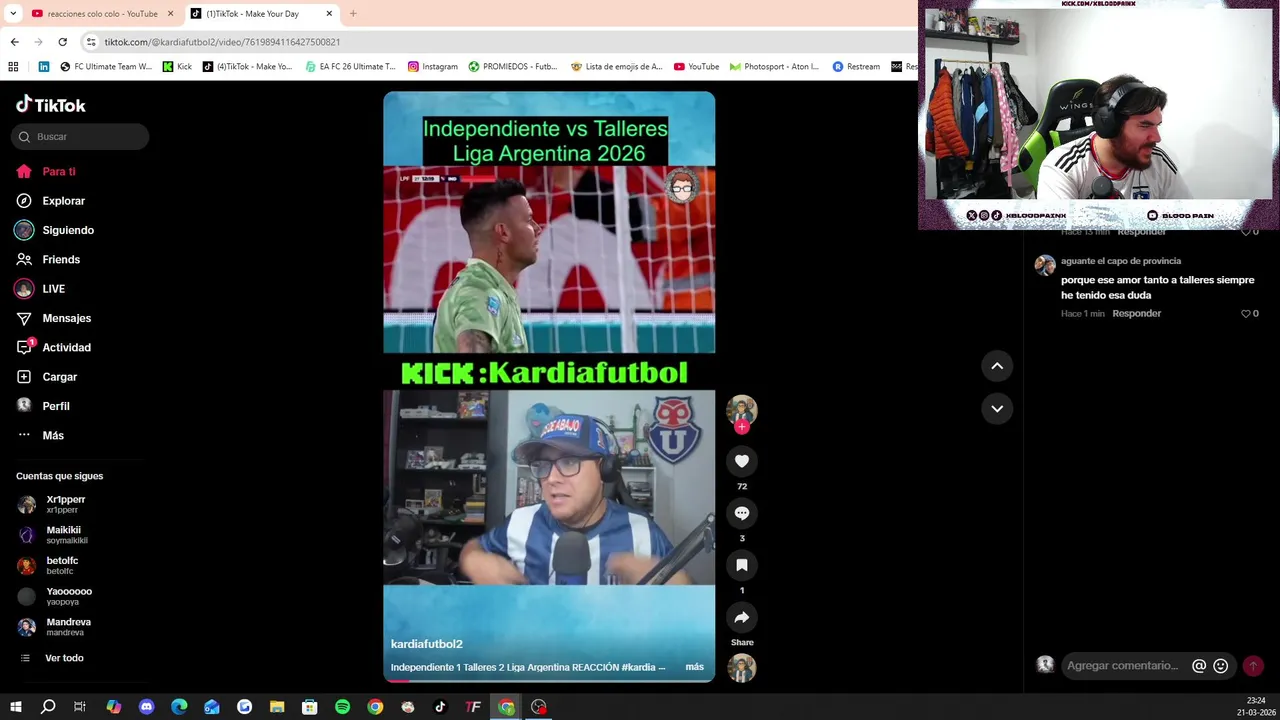Open the 'YouTube' bookmark
Image resolution: width=1280 pixels, height=720 pixels.
696,67
